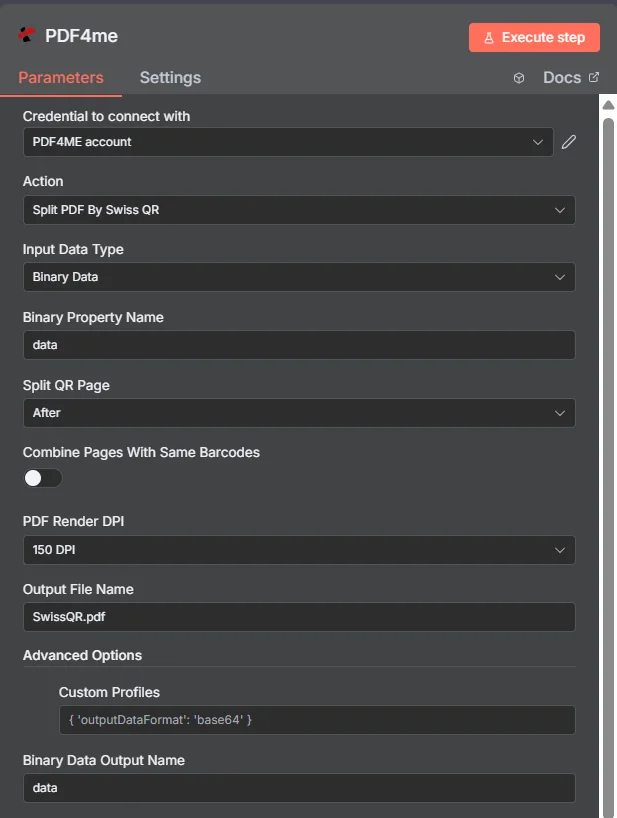Click the Custom Profiles field

317,720
